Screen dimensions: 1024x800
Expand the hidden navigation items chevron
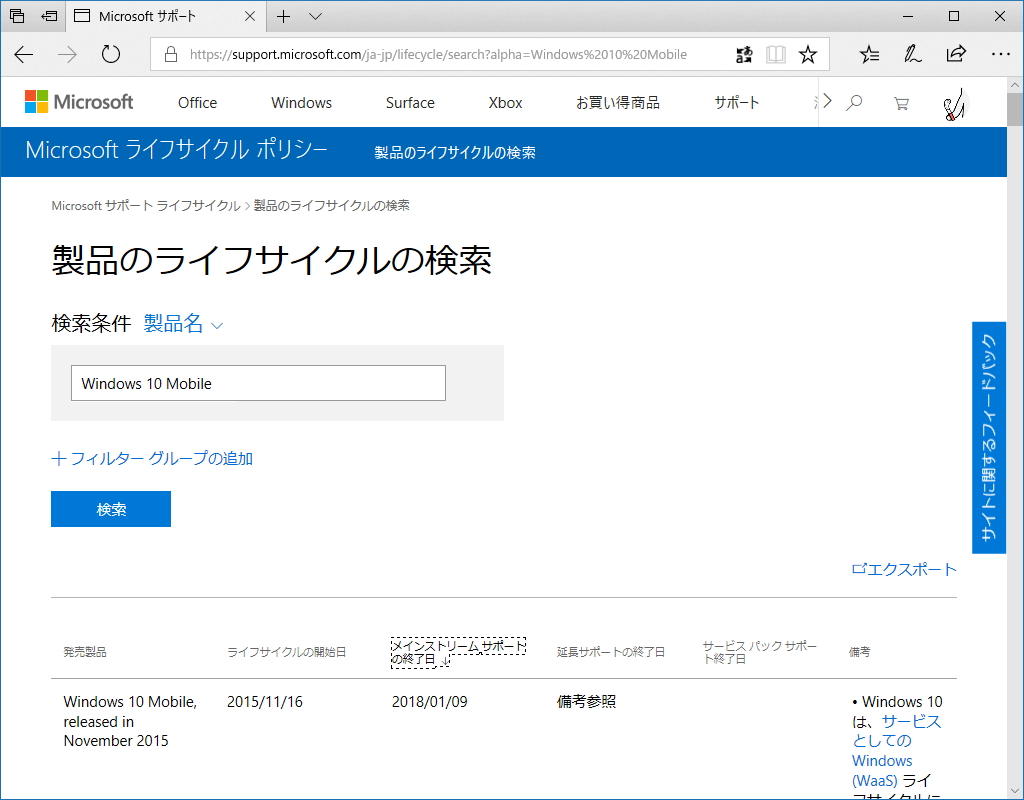pyautogui.click(x=827, y=101)
